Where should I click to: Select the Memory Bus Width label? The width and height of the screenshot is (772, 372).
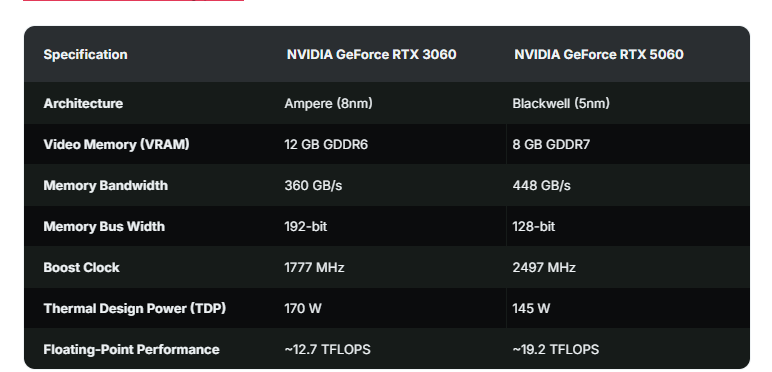[x=104, y=226]
